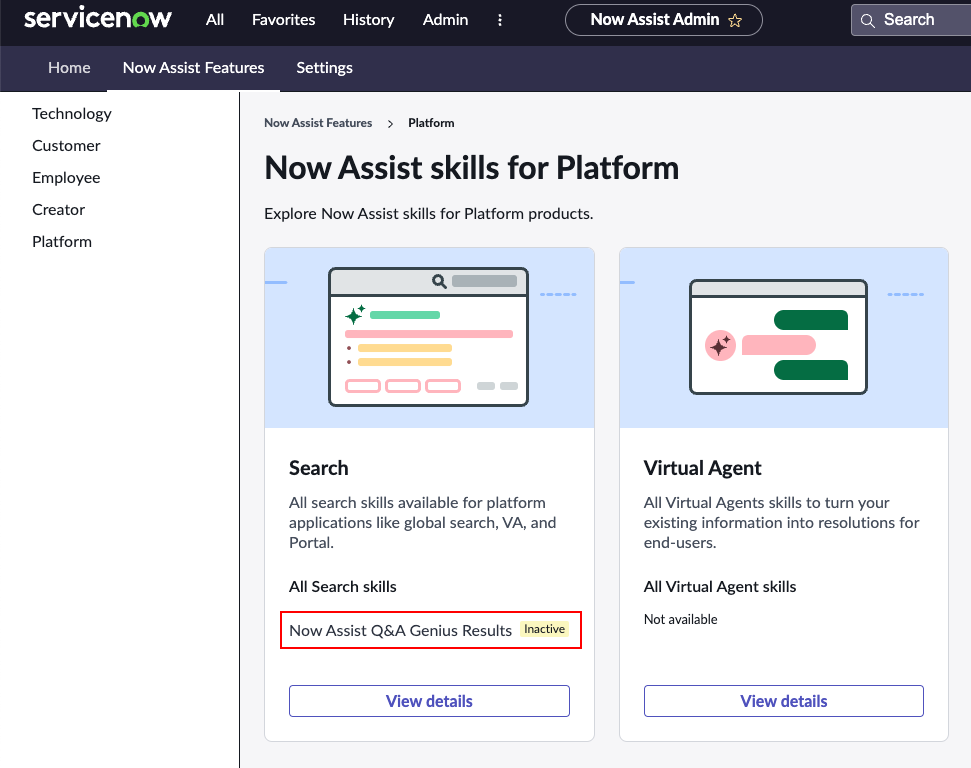The image size is (971, 768).
Task: Select the Now Assist Features tab
Action: tap(193, 68)
